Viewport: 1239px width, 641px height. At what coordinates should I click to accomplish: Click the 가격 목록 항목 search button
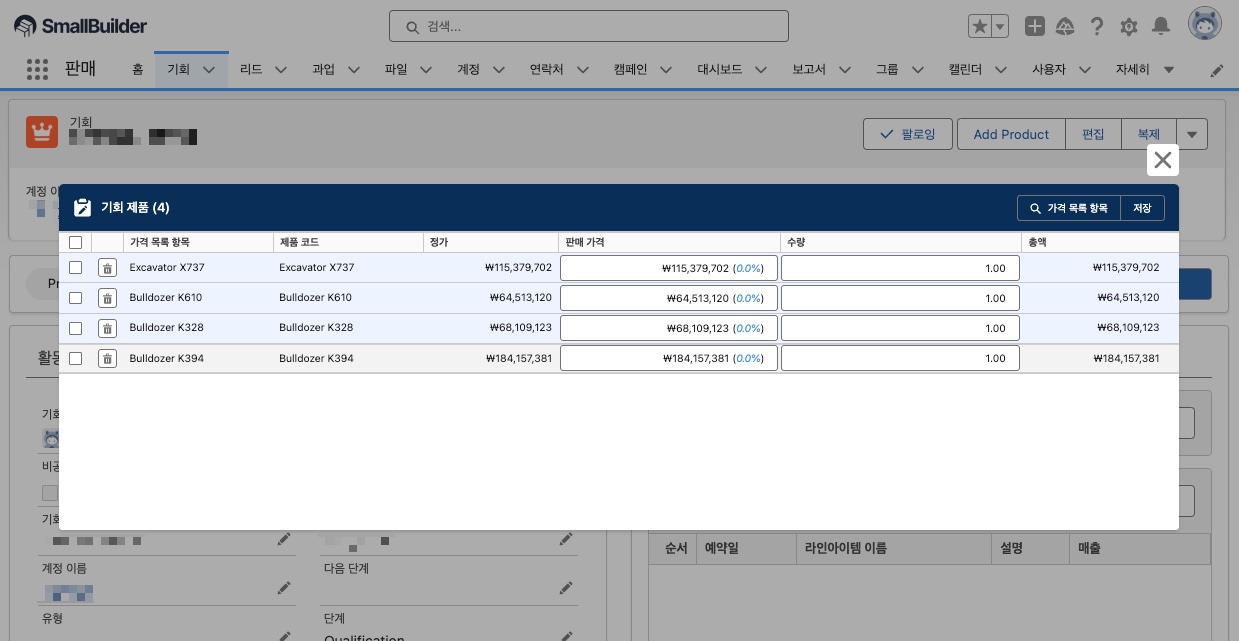(1068, 208)
